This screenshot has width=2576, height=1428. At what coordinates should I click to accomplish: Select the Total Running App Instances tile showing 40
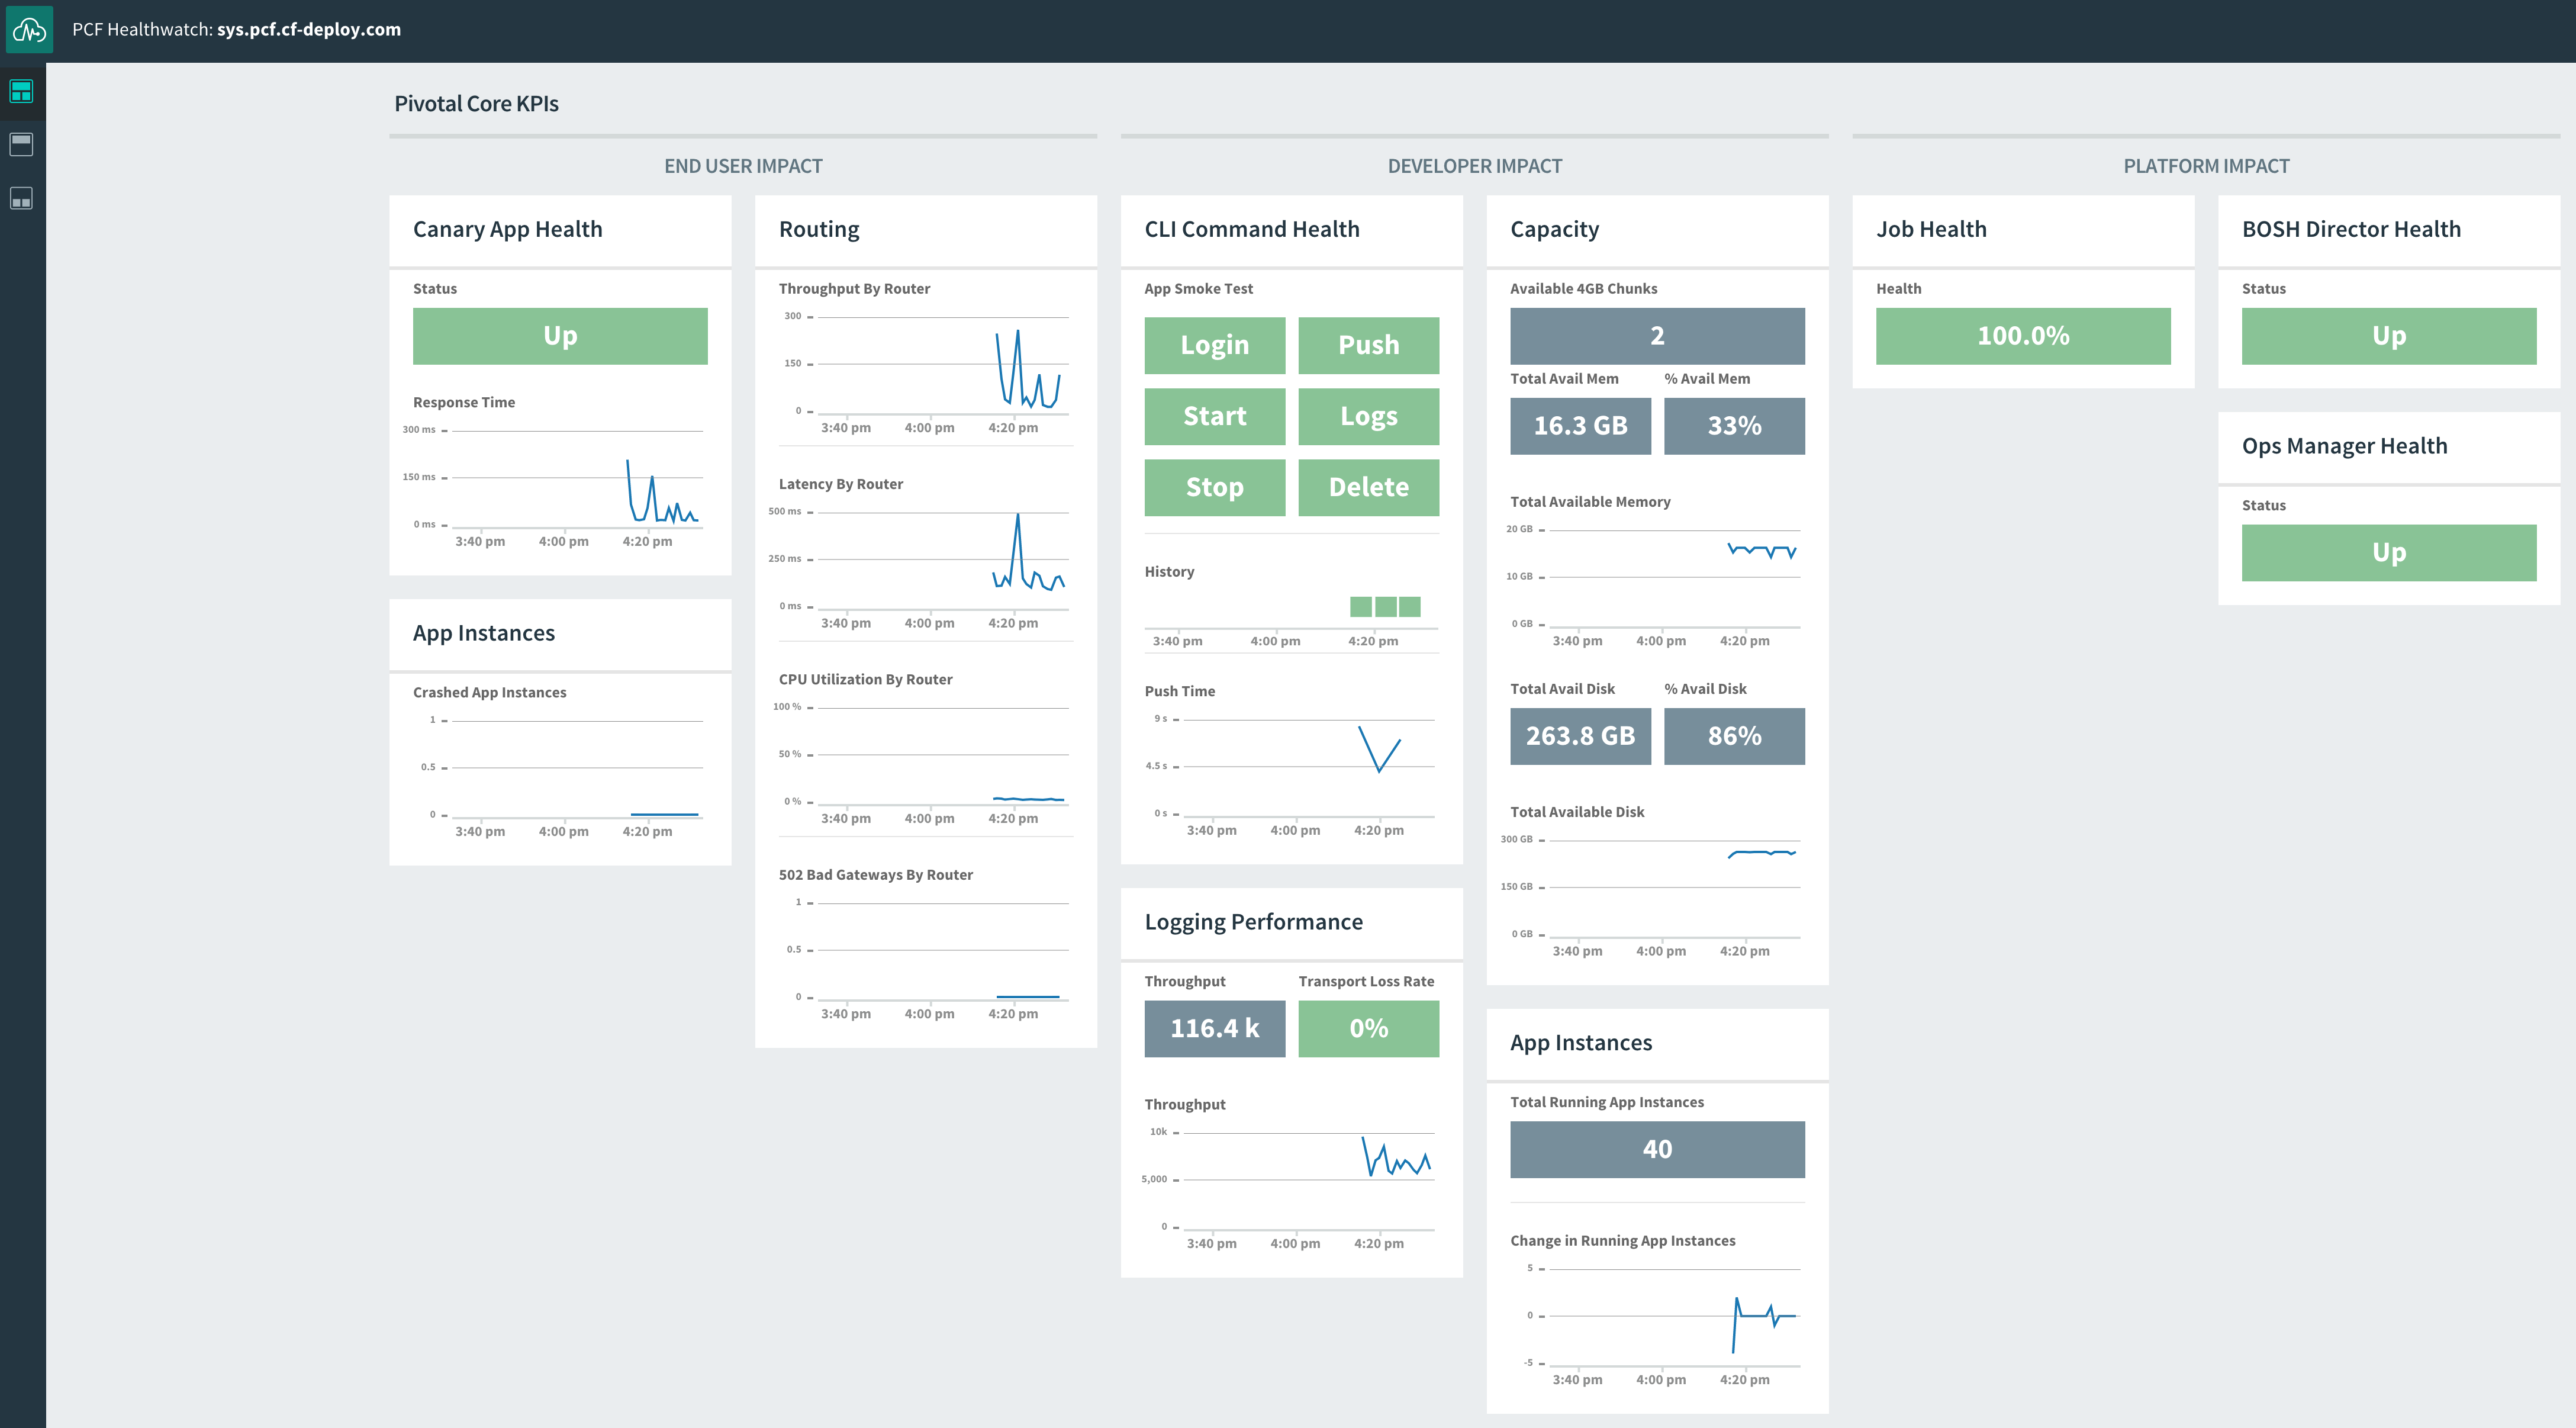(x=1656, y=1148)
